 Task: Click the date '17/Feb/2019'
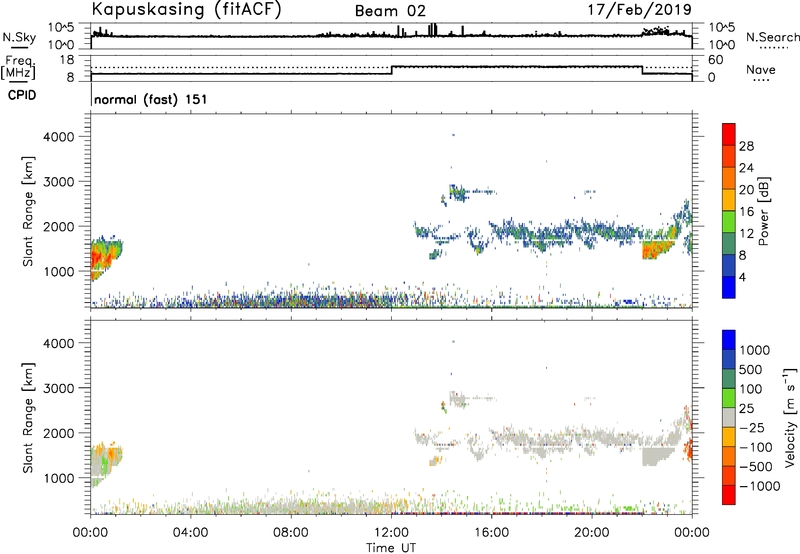[x=640, y=9]
